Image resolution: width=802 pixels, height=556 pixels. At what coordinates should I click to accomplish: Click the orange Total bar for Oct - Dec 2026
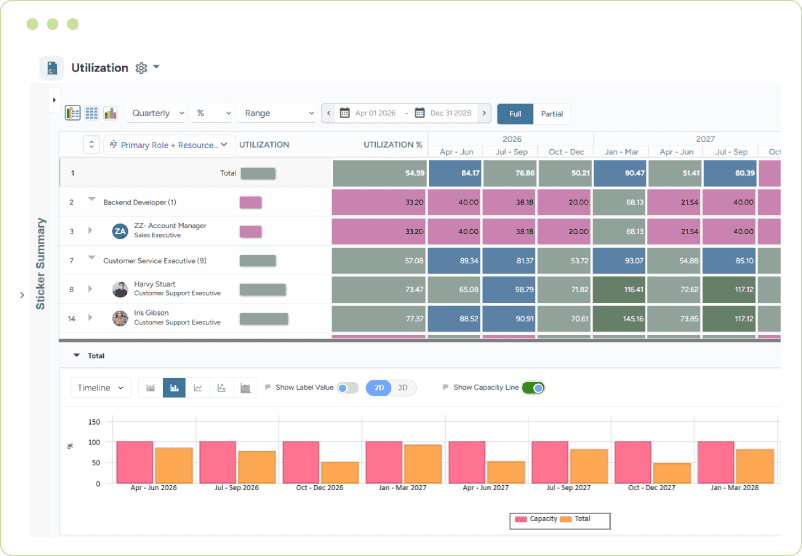coord(340,473)
